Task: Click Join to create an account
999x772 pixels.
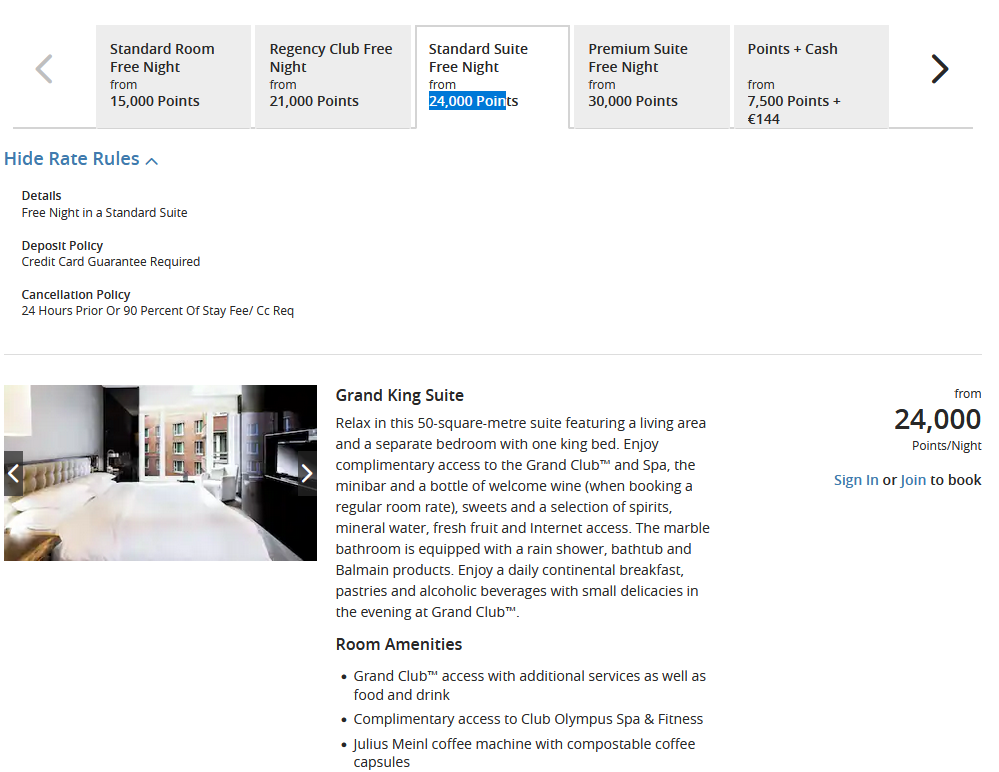Action: click(x=912, y=479)
